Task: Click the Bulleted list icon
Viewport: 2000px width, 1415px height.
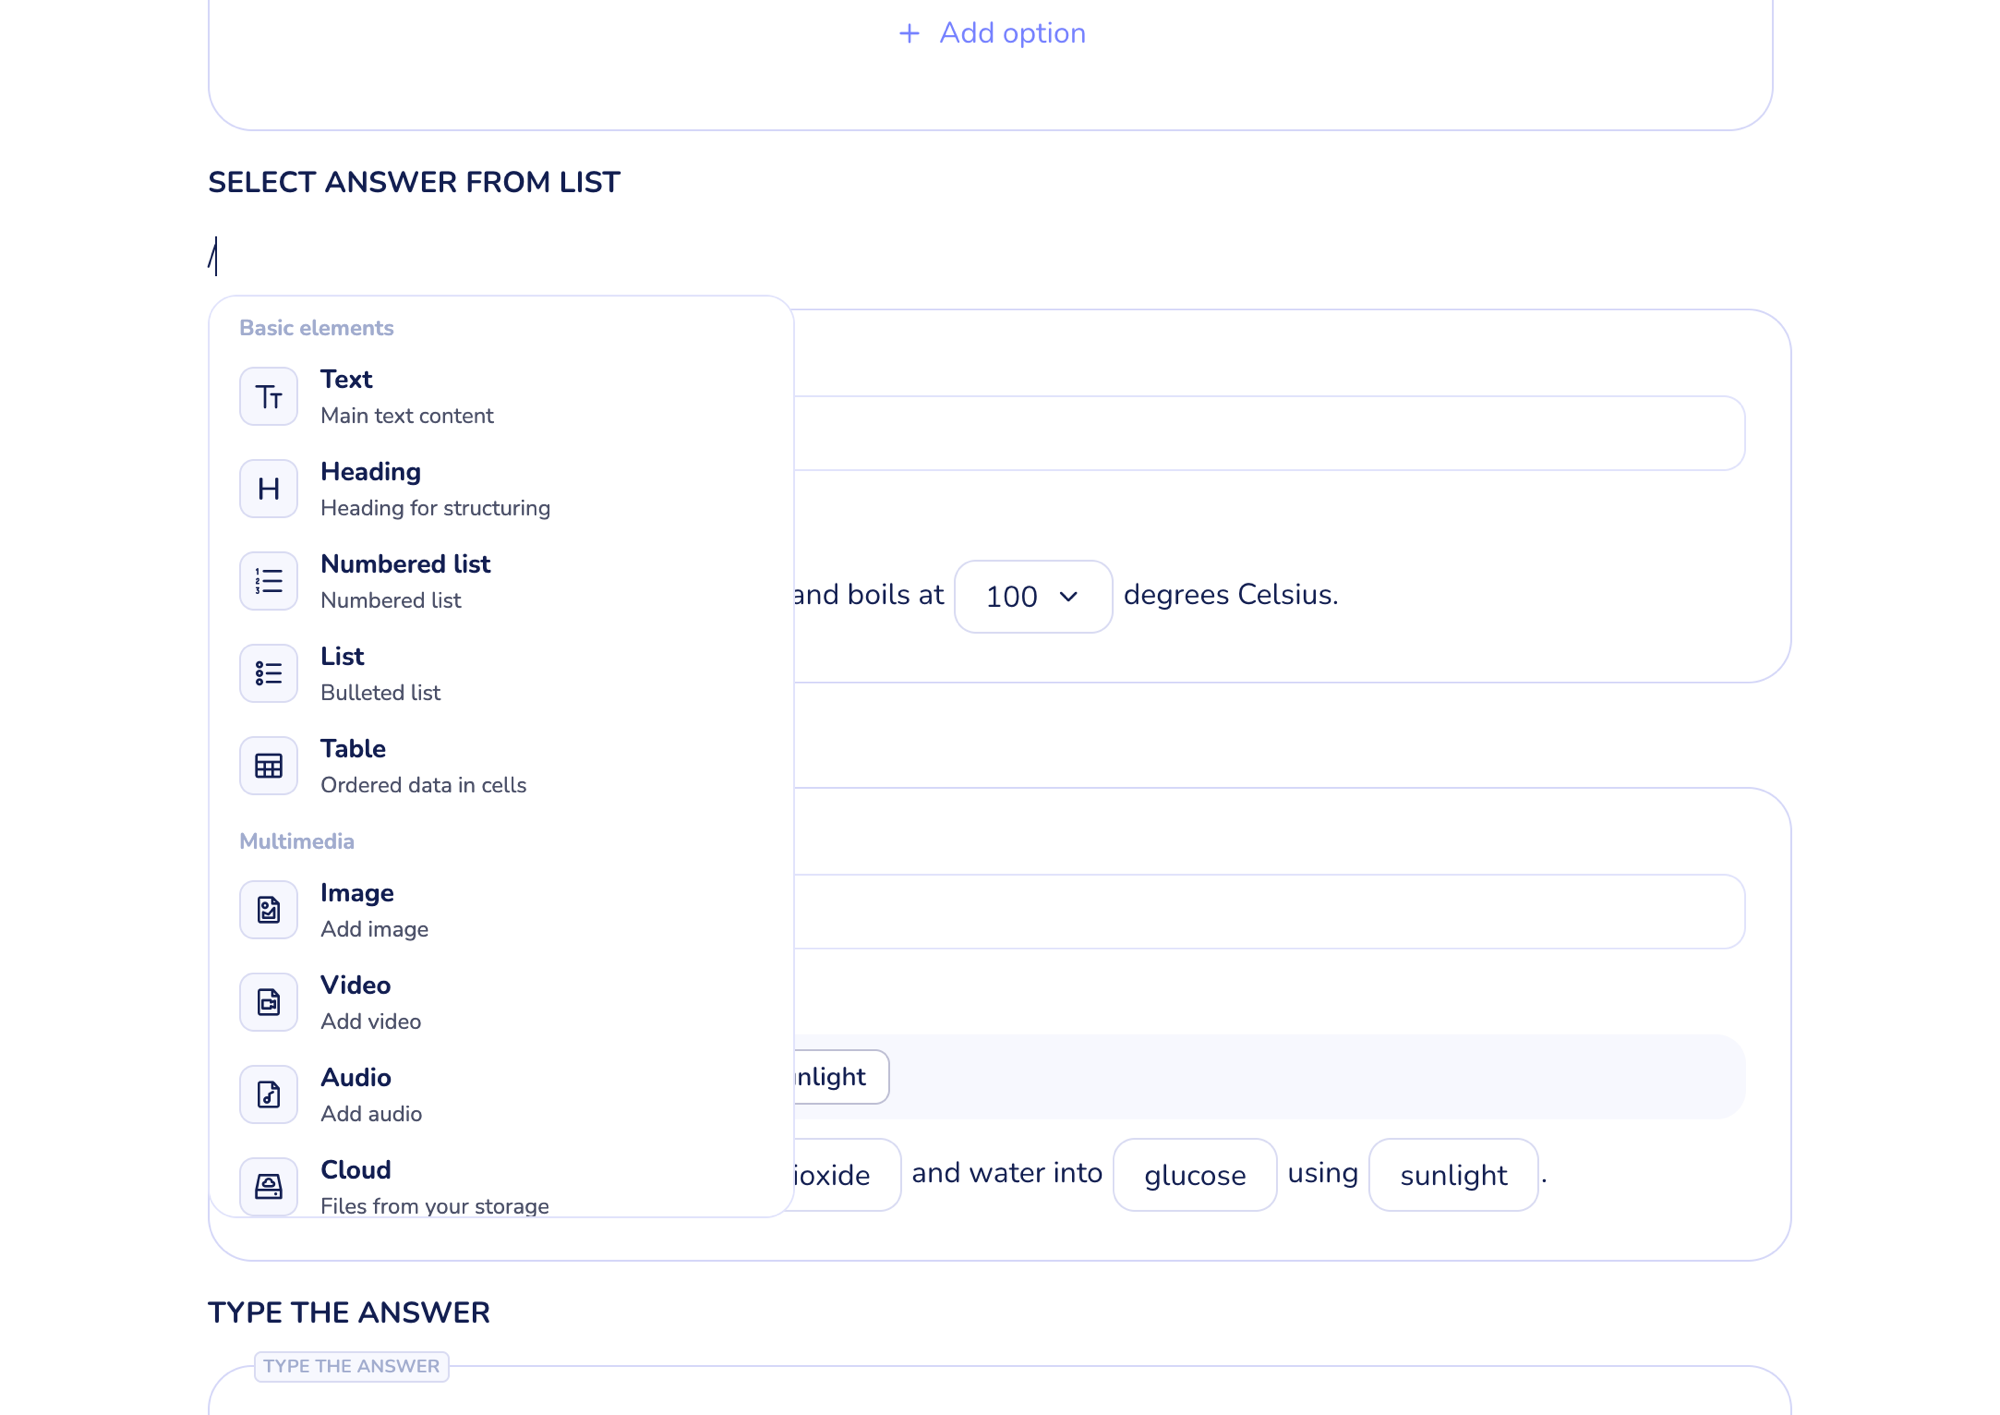Action: click(x=268, y=673)
